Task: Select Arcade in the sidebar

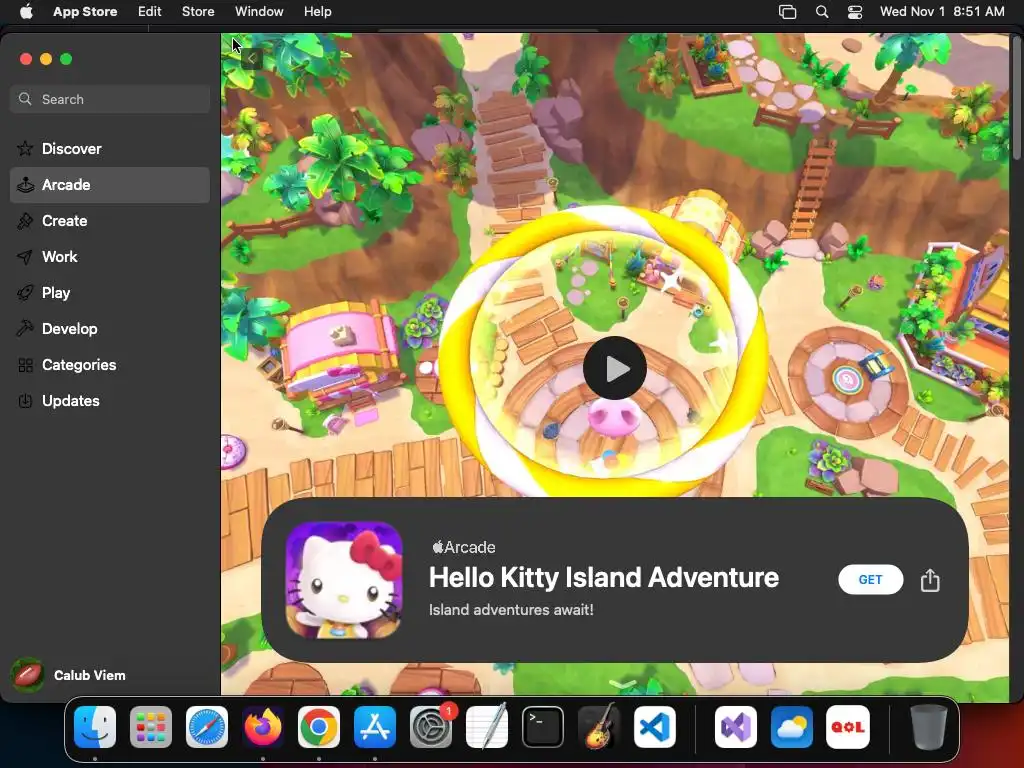Action: 110,185
